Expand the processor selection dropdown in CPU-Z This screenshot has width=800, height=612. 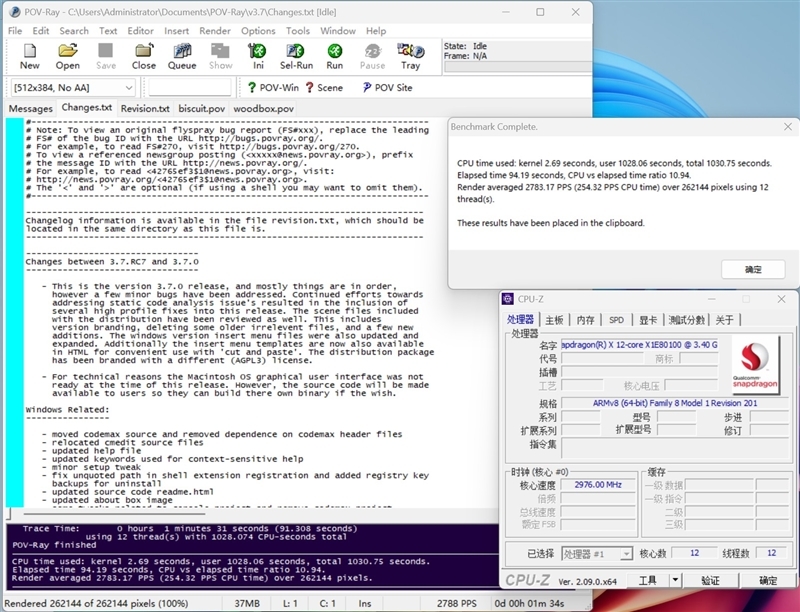(625, 554)
